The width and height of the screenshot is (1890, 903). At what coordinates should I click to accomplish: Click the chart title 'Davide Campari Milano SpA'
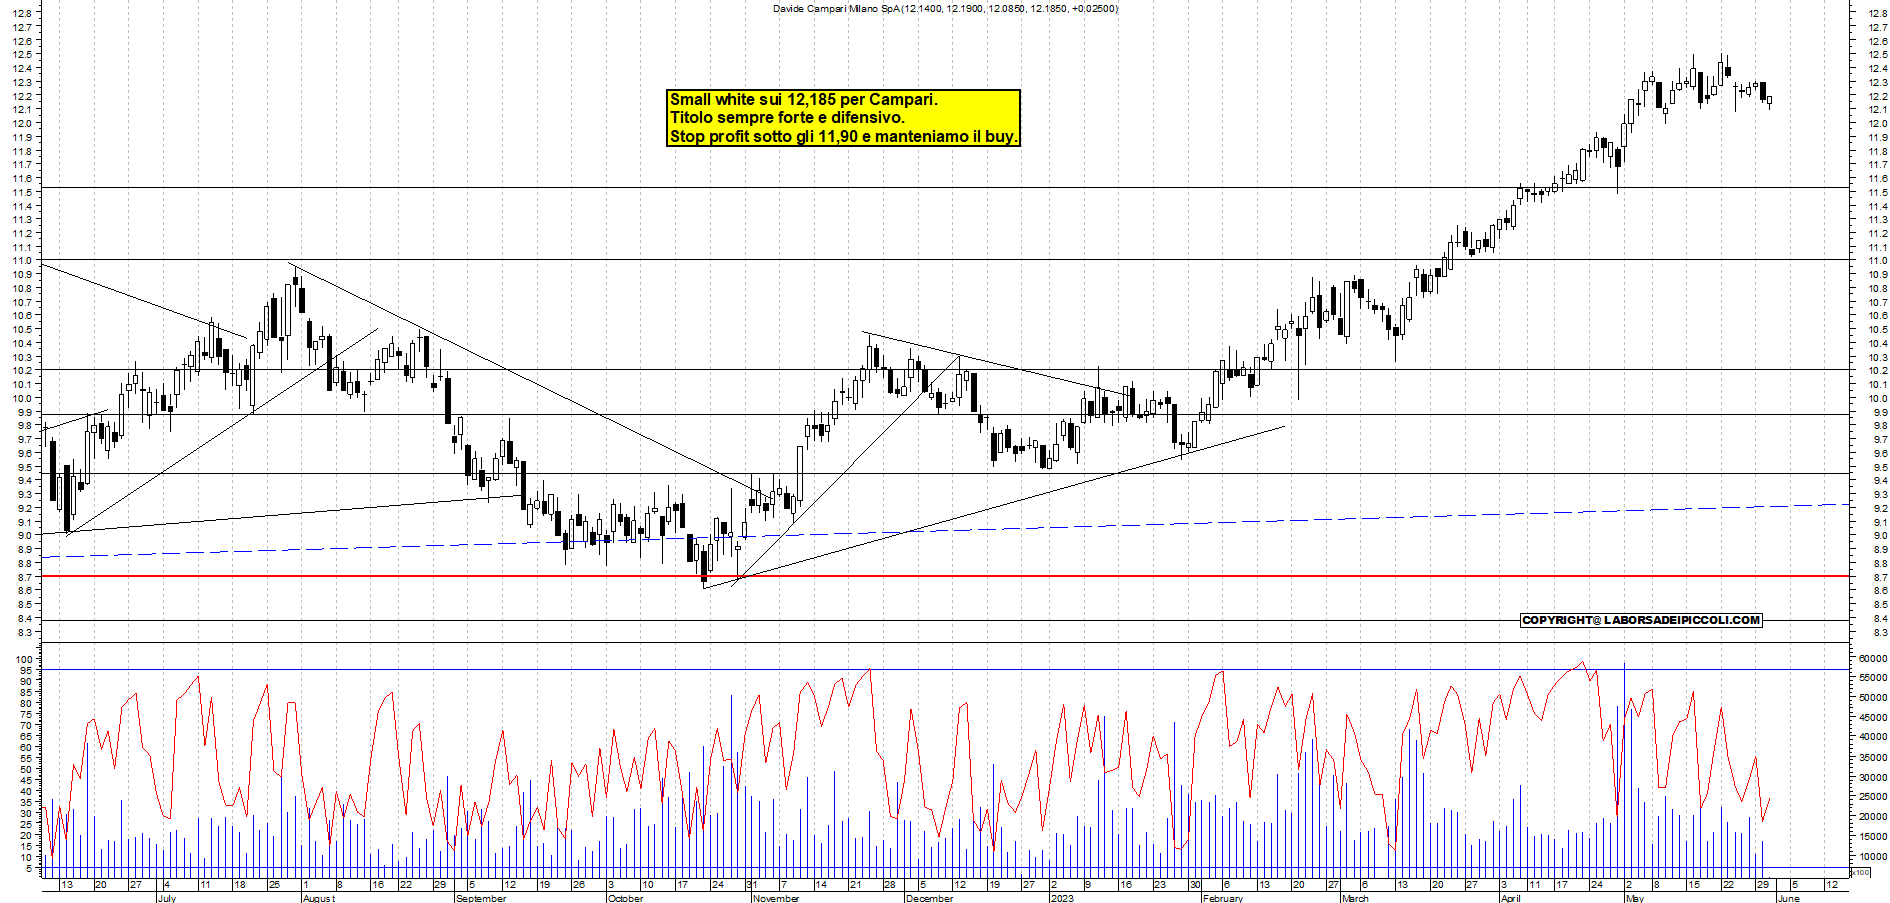pos(837,9)
